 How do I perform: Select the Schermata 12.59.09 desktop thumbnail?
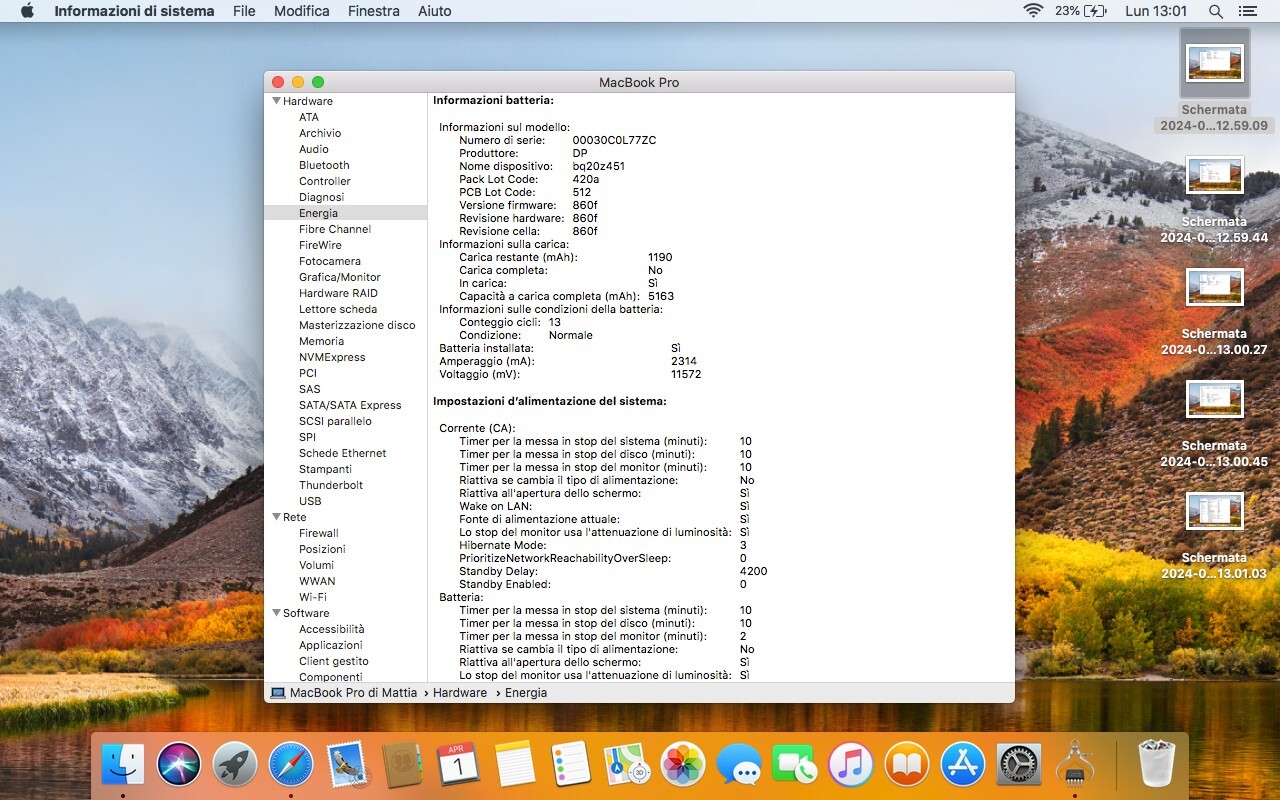point(1214,64)
